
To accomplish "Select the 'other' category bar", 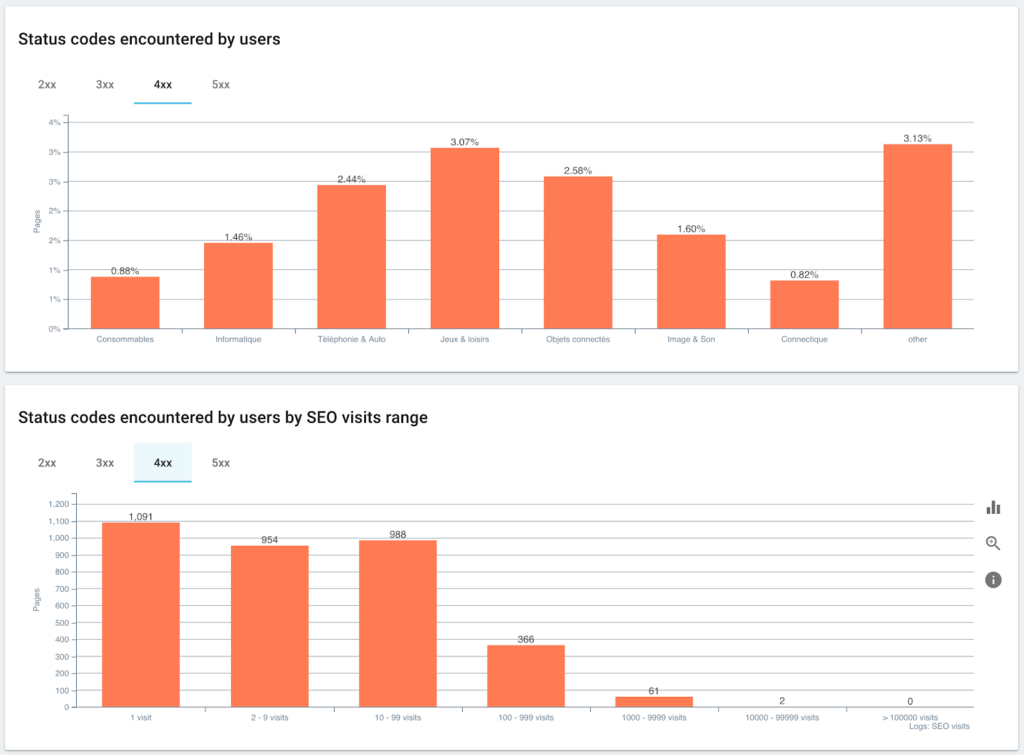I will (x=917, y=236).
